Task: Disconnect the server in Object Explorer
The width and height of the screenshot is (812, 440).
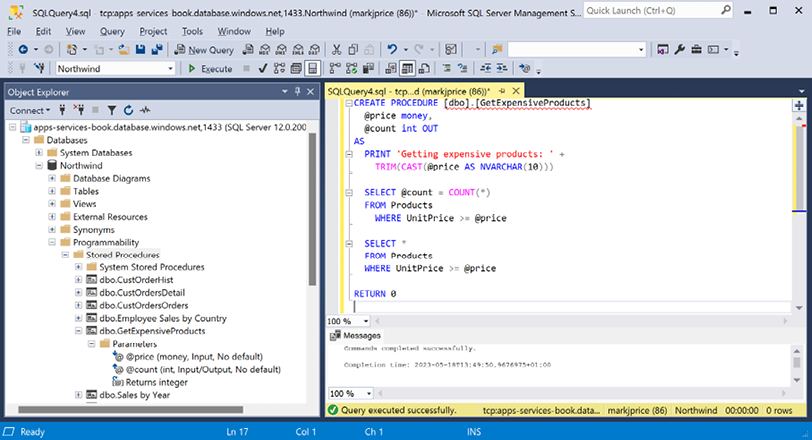Action: tap(79, 110)
